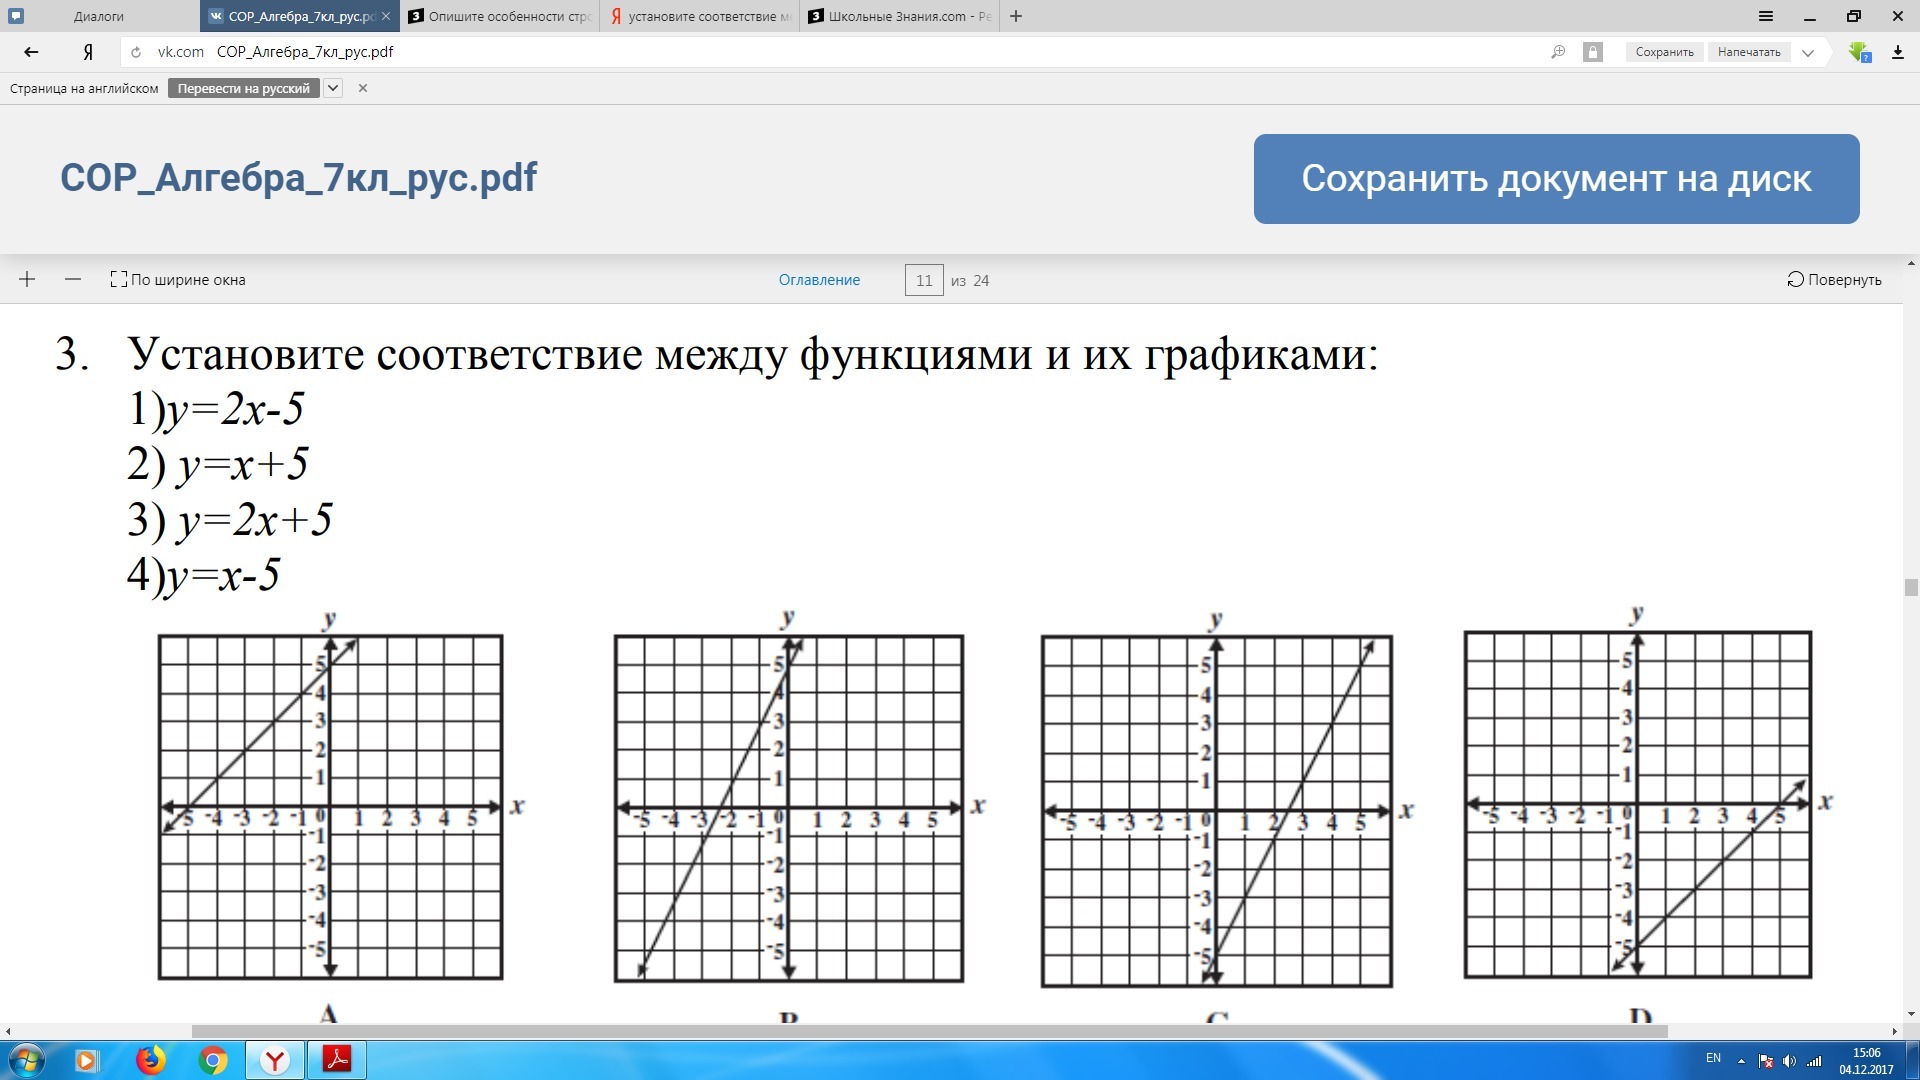This screenshot has height=1080, width=1920.
Task: Launch Firefox from the taskbar
Action: [150, 1060]
